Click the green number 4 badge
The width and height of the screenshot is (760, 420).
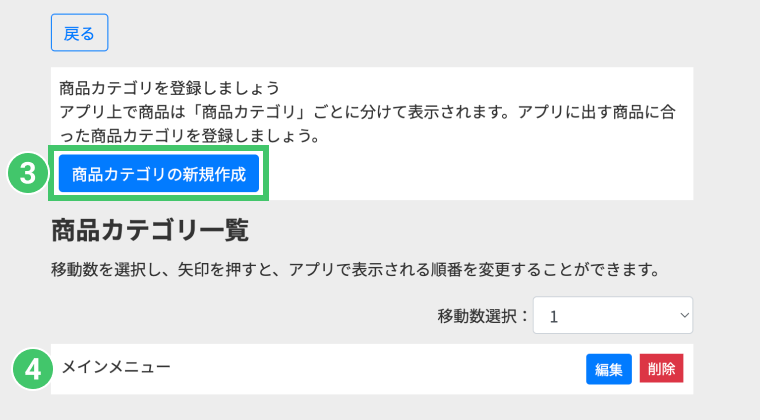click(x=33, y=369)
